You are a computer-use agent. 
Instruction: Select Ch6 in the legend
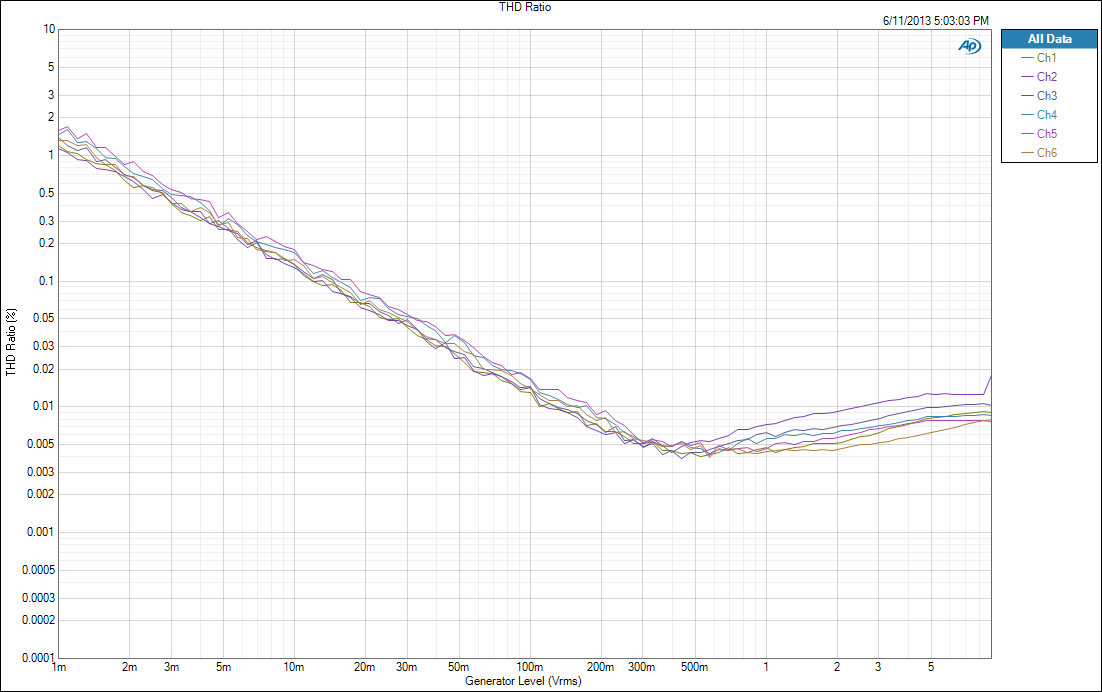(x=1046, y=152)
